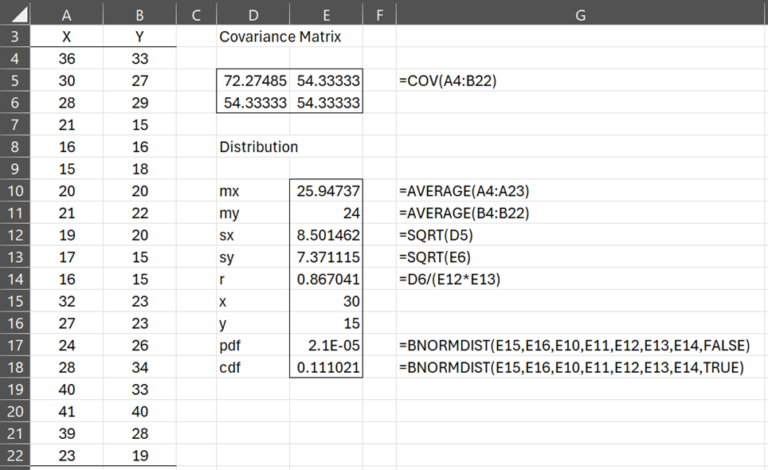Select the mx value 25.94737
Screen dimensions: 768x470
(325, 189)
